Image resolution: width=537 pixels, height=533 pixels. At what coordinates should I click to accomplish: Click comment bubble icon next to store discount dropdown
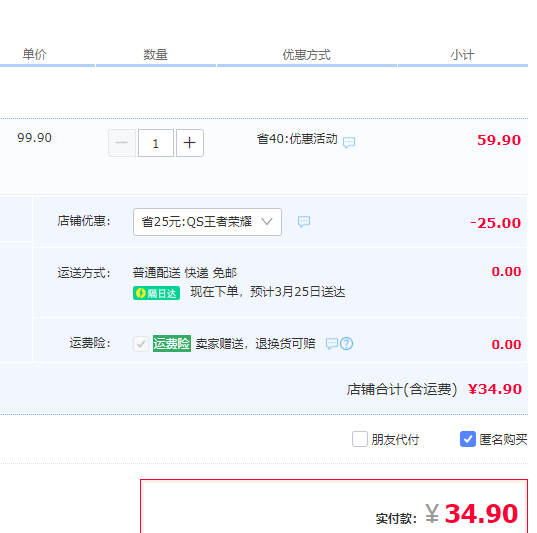(x=304, y=222)
